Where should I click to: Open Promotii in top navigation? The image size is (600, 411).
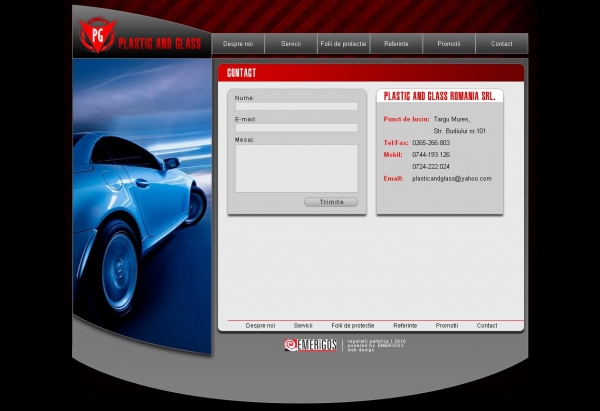point(449,44)
